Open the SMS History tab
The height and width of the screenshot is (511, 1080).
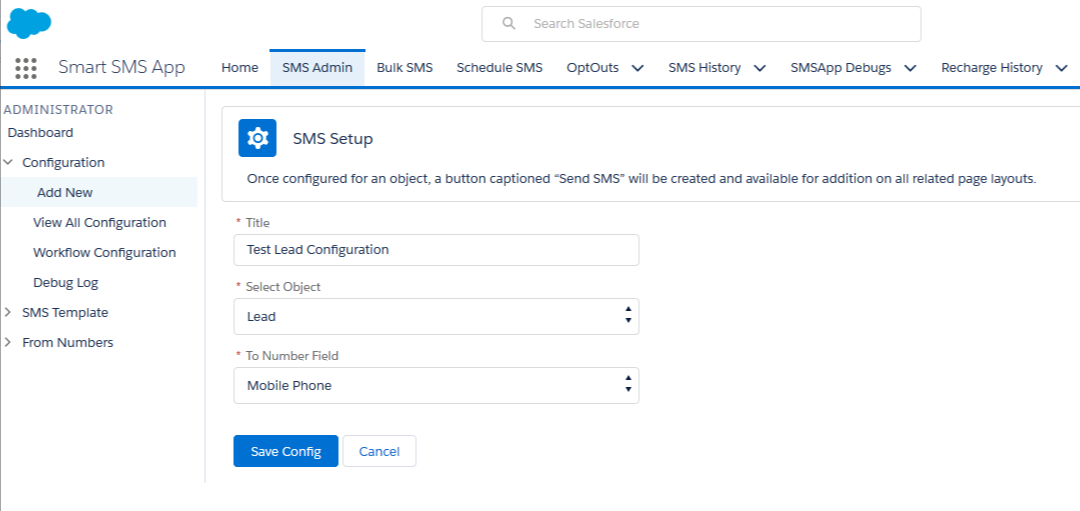click(x=705, y=67)
